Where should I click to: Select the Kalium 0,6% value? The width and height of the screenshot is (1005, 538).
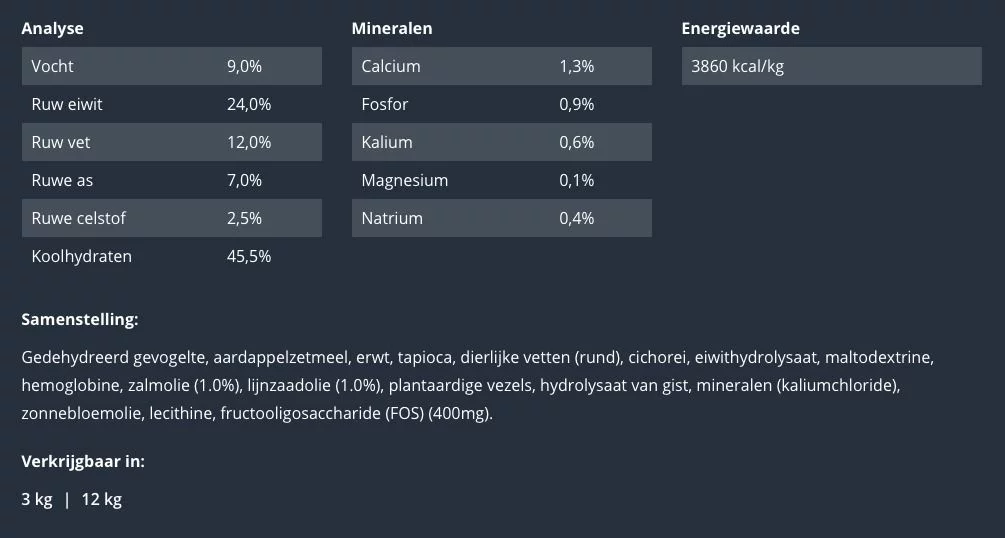pyautogui.click(x=576, y=142)
